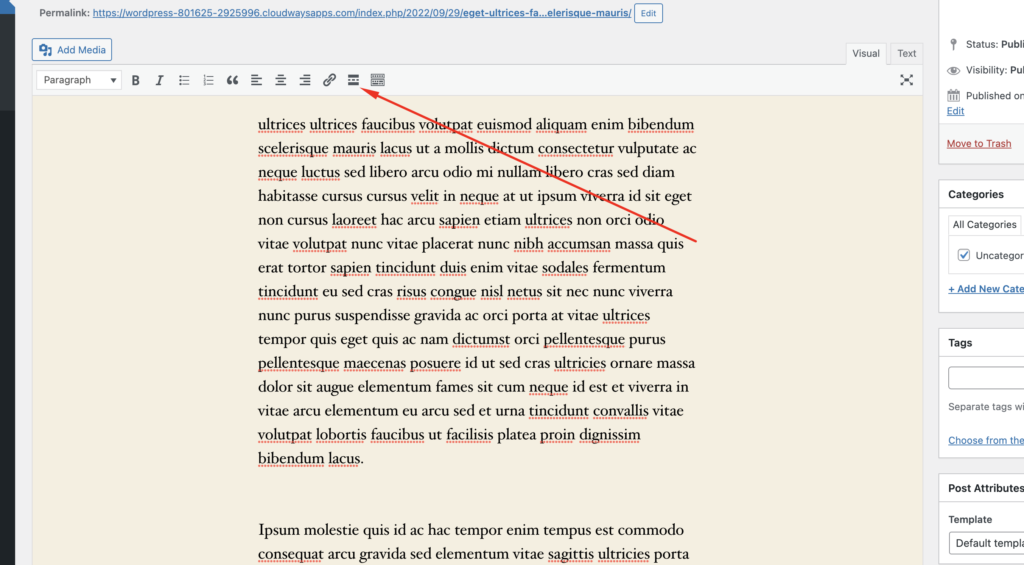1024x565 pixels.
Task: Select the All Categories tab
Action: point(984,225)
